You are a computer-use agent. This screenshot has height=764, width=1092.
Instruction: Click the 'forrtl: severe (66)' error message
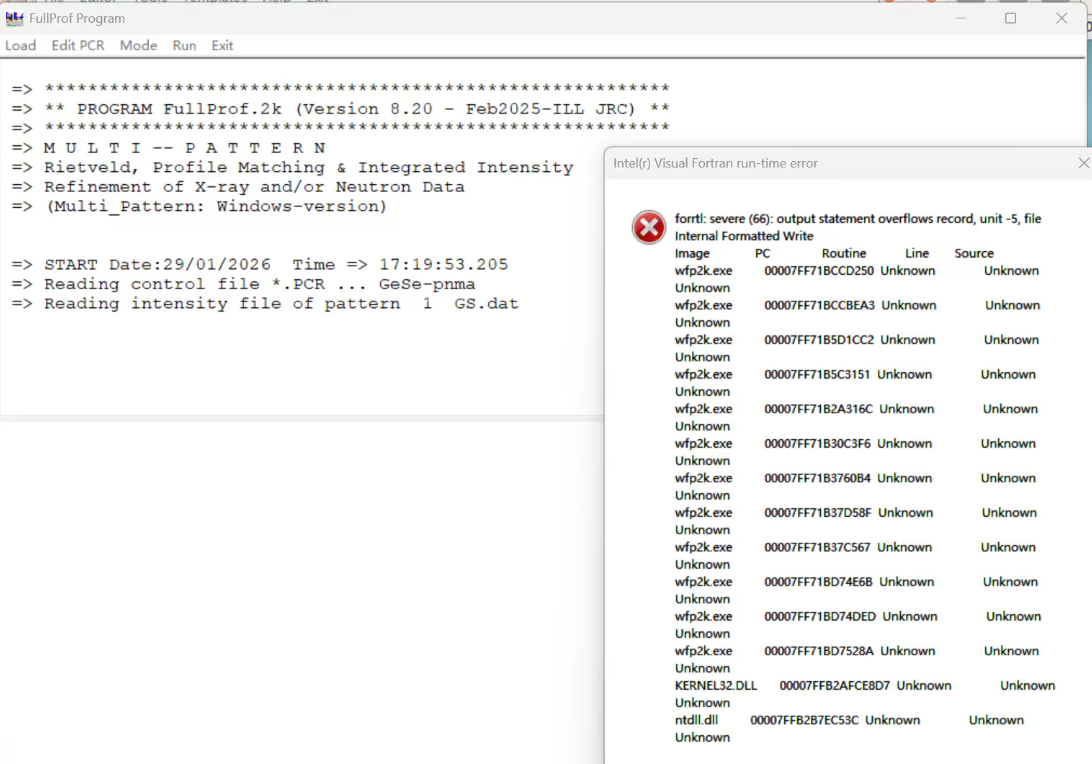point(858,219)
